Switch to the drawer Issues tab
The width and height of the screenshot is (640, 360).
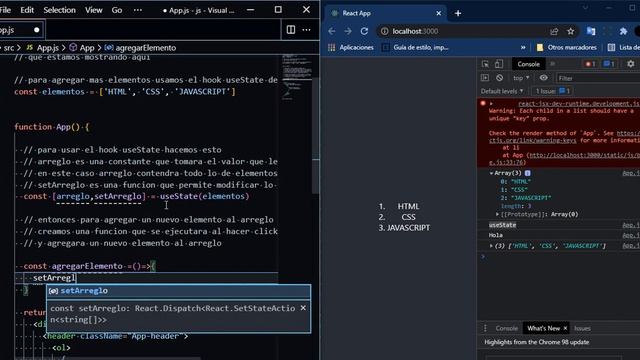pos(582,328)
